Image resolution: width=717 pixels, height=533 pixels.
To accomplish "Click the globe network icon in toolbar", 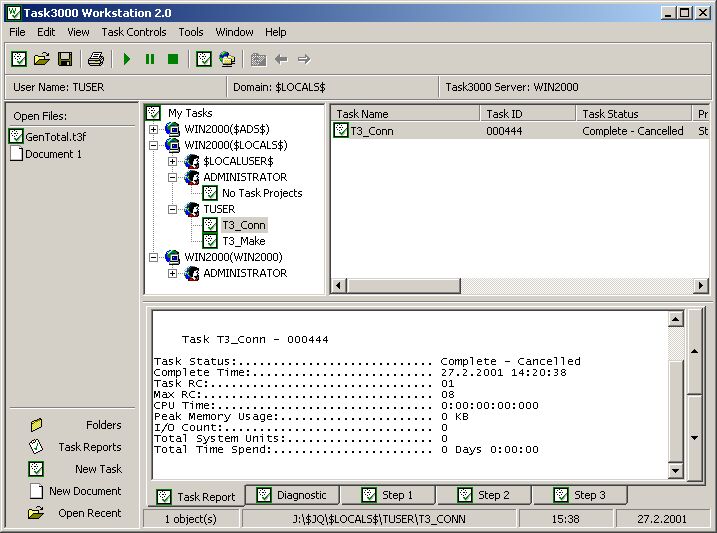I will [x=227, y=59].
